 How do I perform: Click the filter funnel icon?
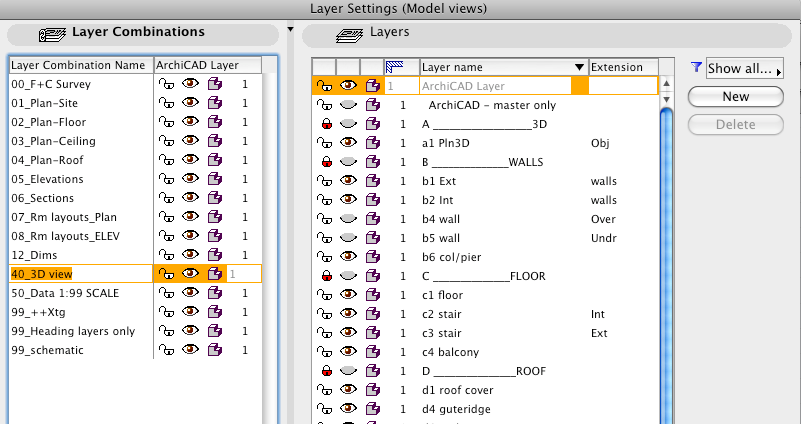(x=696, y=67)
